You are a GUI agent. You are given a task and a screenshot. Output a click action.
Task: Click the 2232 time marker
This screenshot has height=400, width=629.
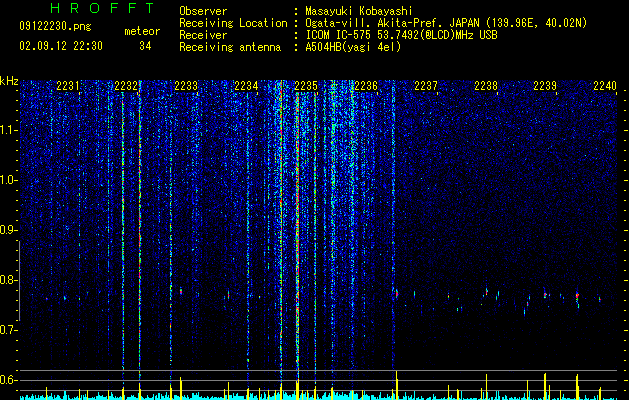(126, 85)
